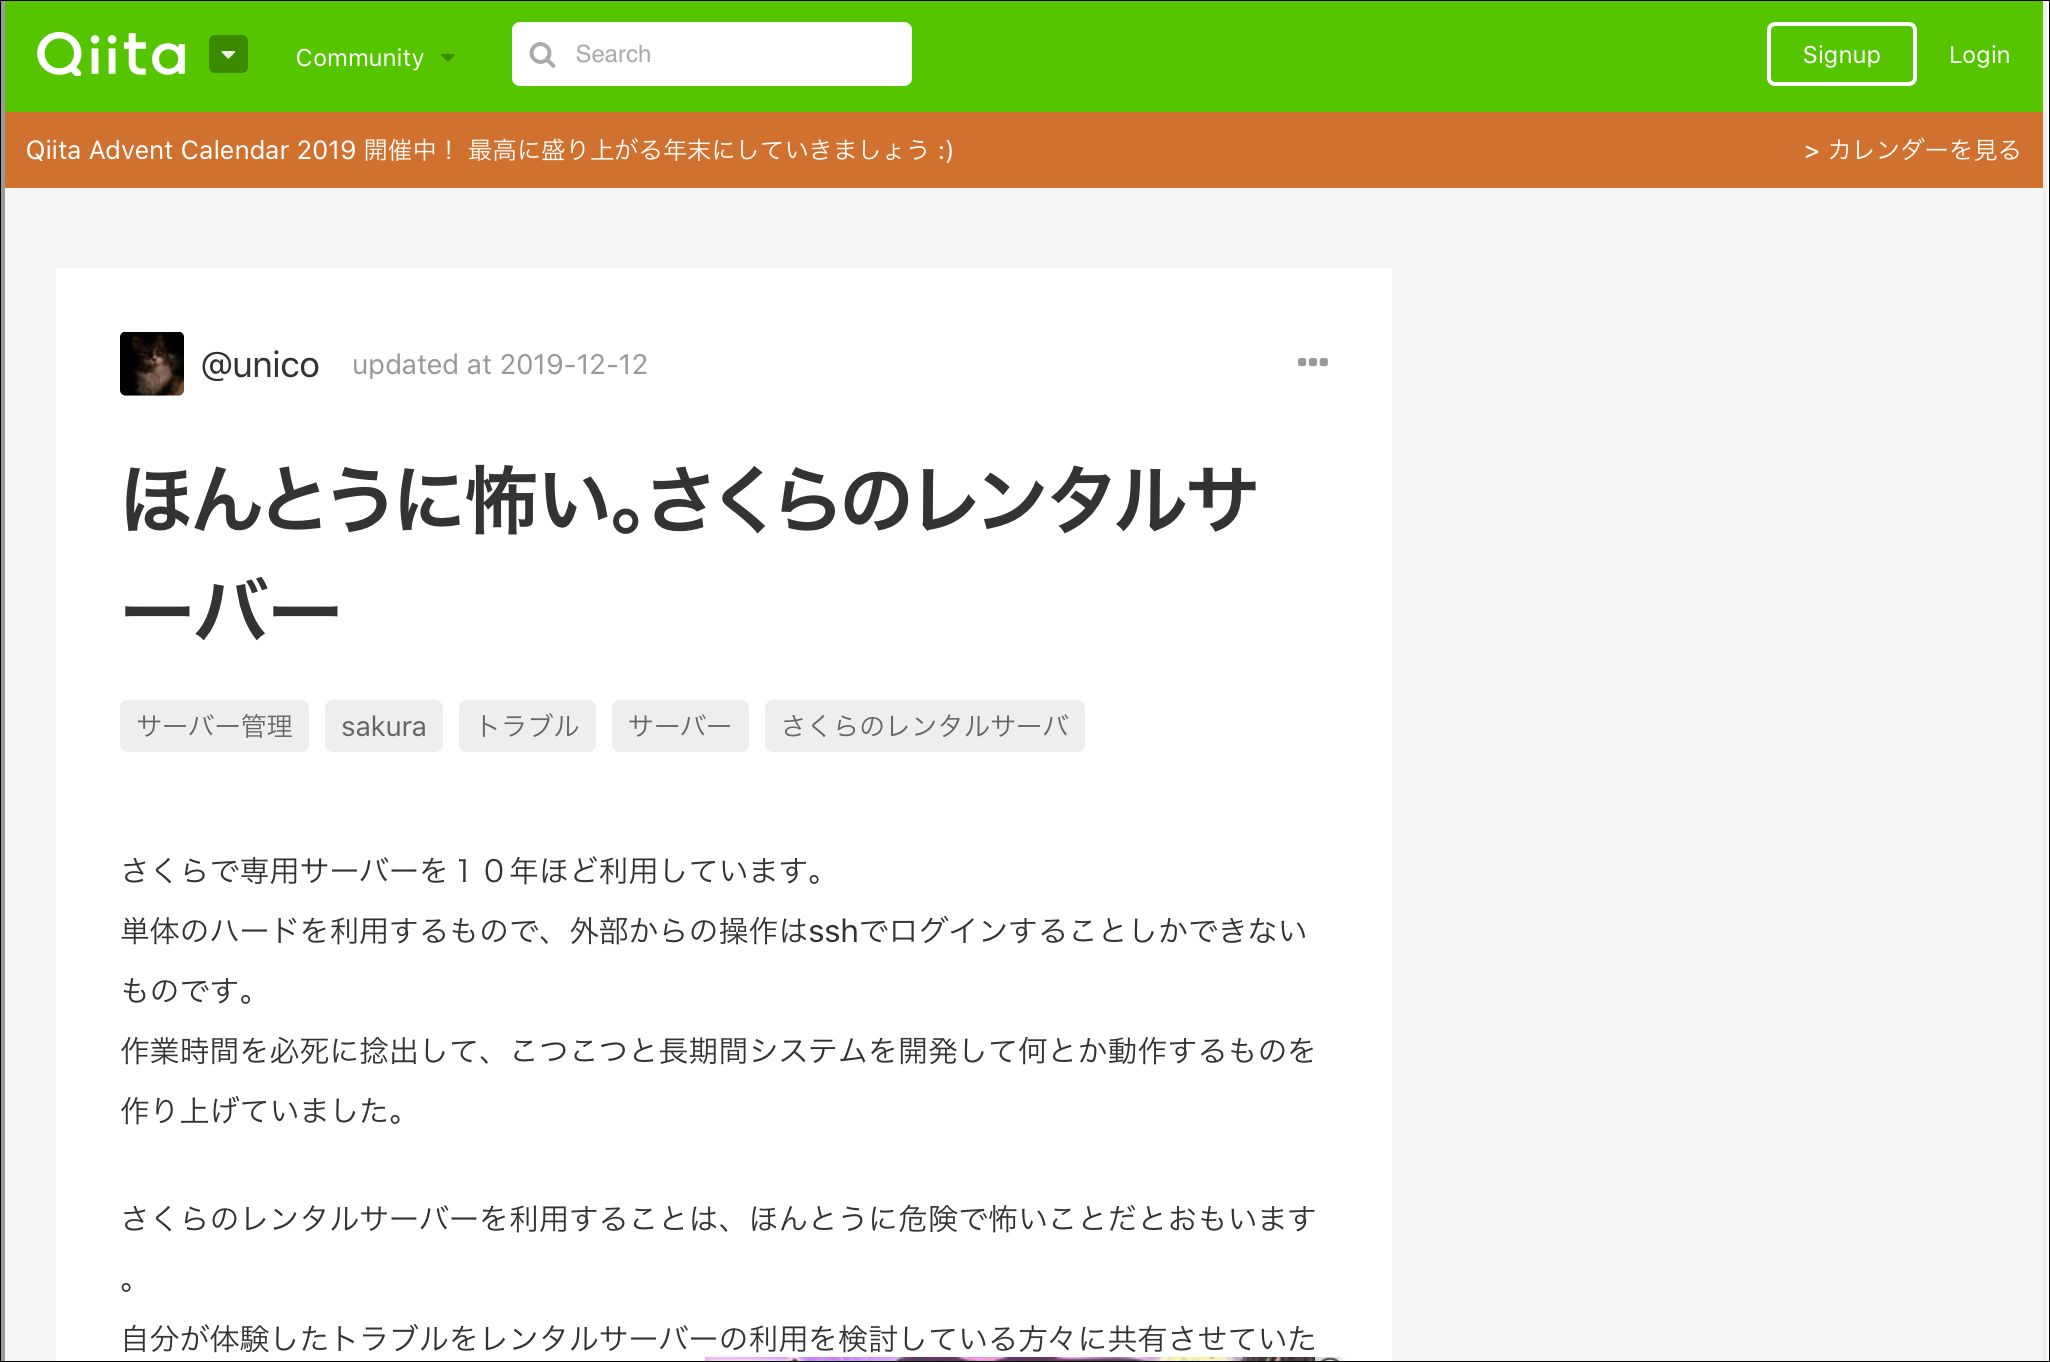Open the Advent Calendar 2019 banner text
This screenshot has height=1362, width=2050.
pos(489,150)
